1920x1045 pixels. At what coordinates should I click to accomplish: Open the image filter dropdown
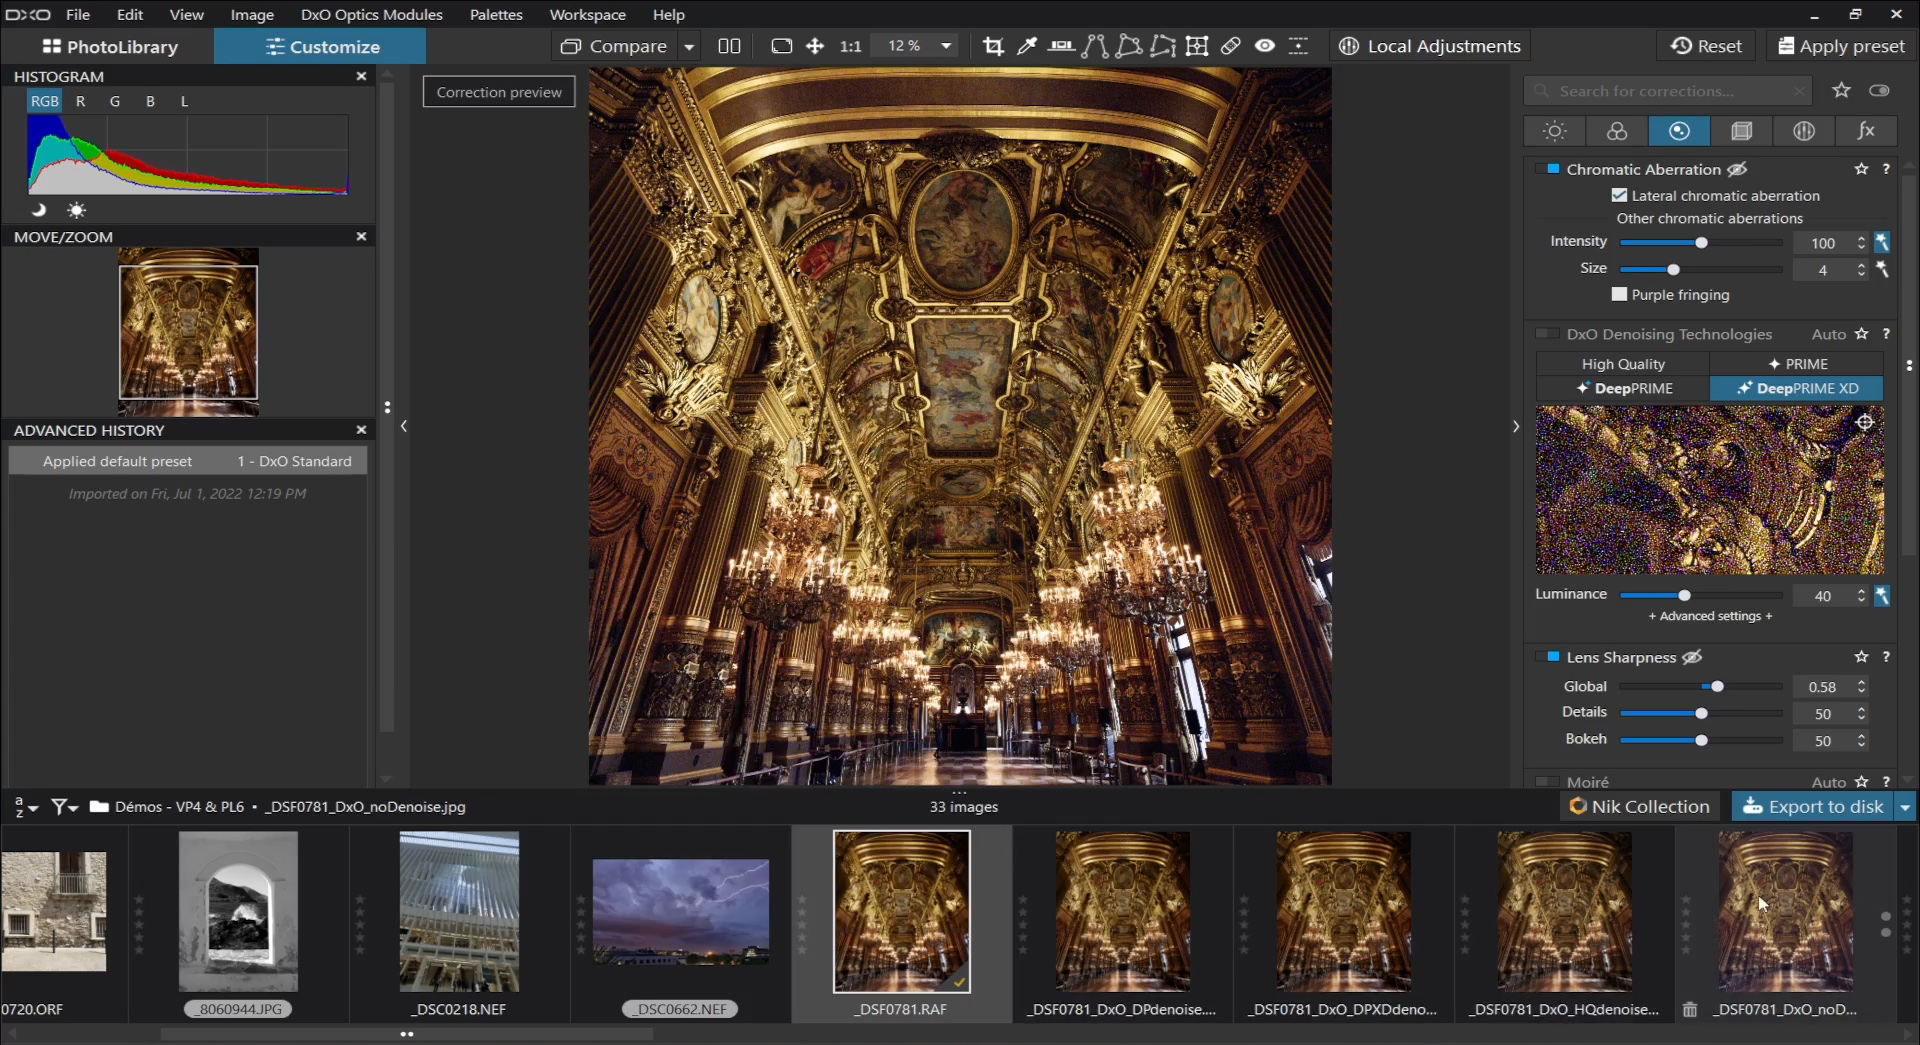(x=64, y=806)
